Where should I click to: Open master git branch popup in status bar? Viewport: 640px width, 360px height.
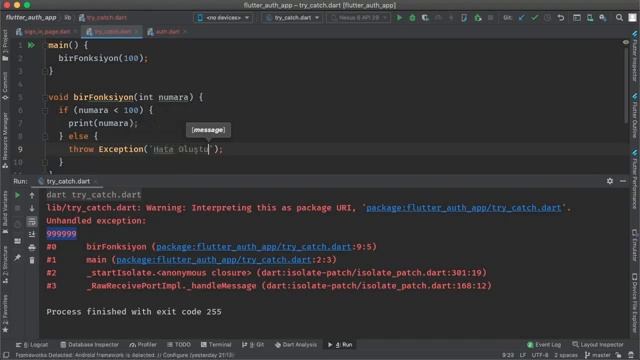598,355
